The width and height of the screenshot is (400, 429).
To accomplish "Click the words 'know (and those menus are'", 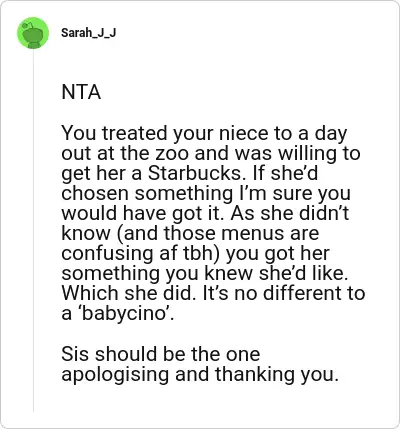I will (x=190, y=233).
